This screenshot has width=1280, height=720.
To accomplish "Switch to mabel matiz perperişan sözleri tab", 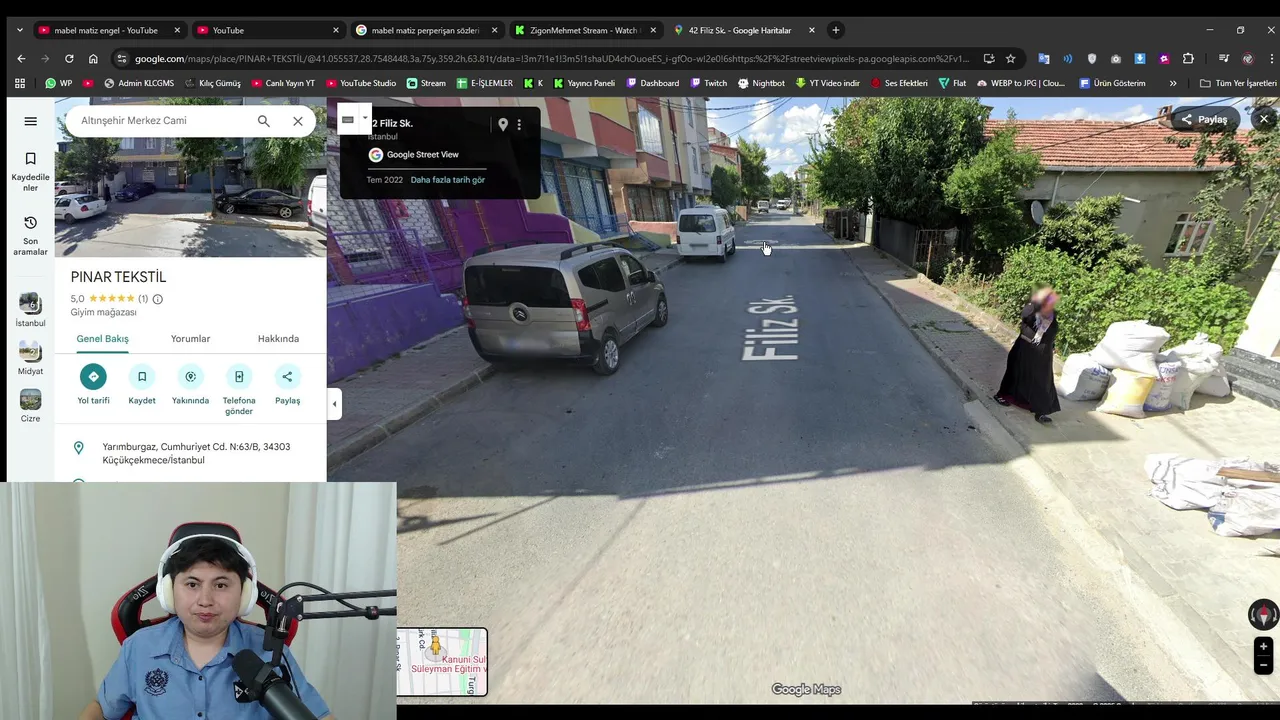I will click(x=425, y=30).
